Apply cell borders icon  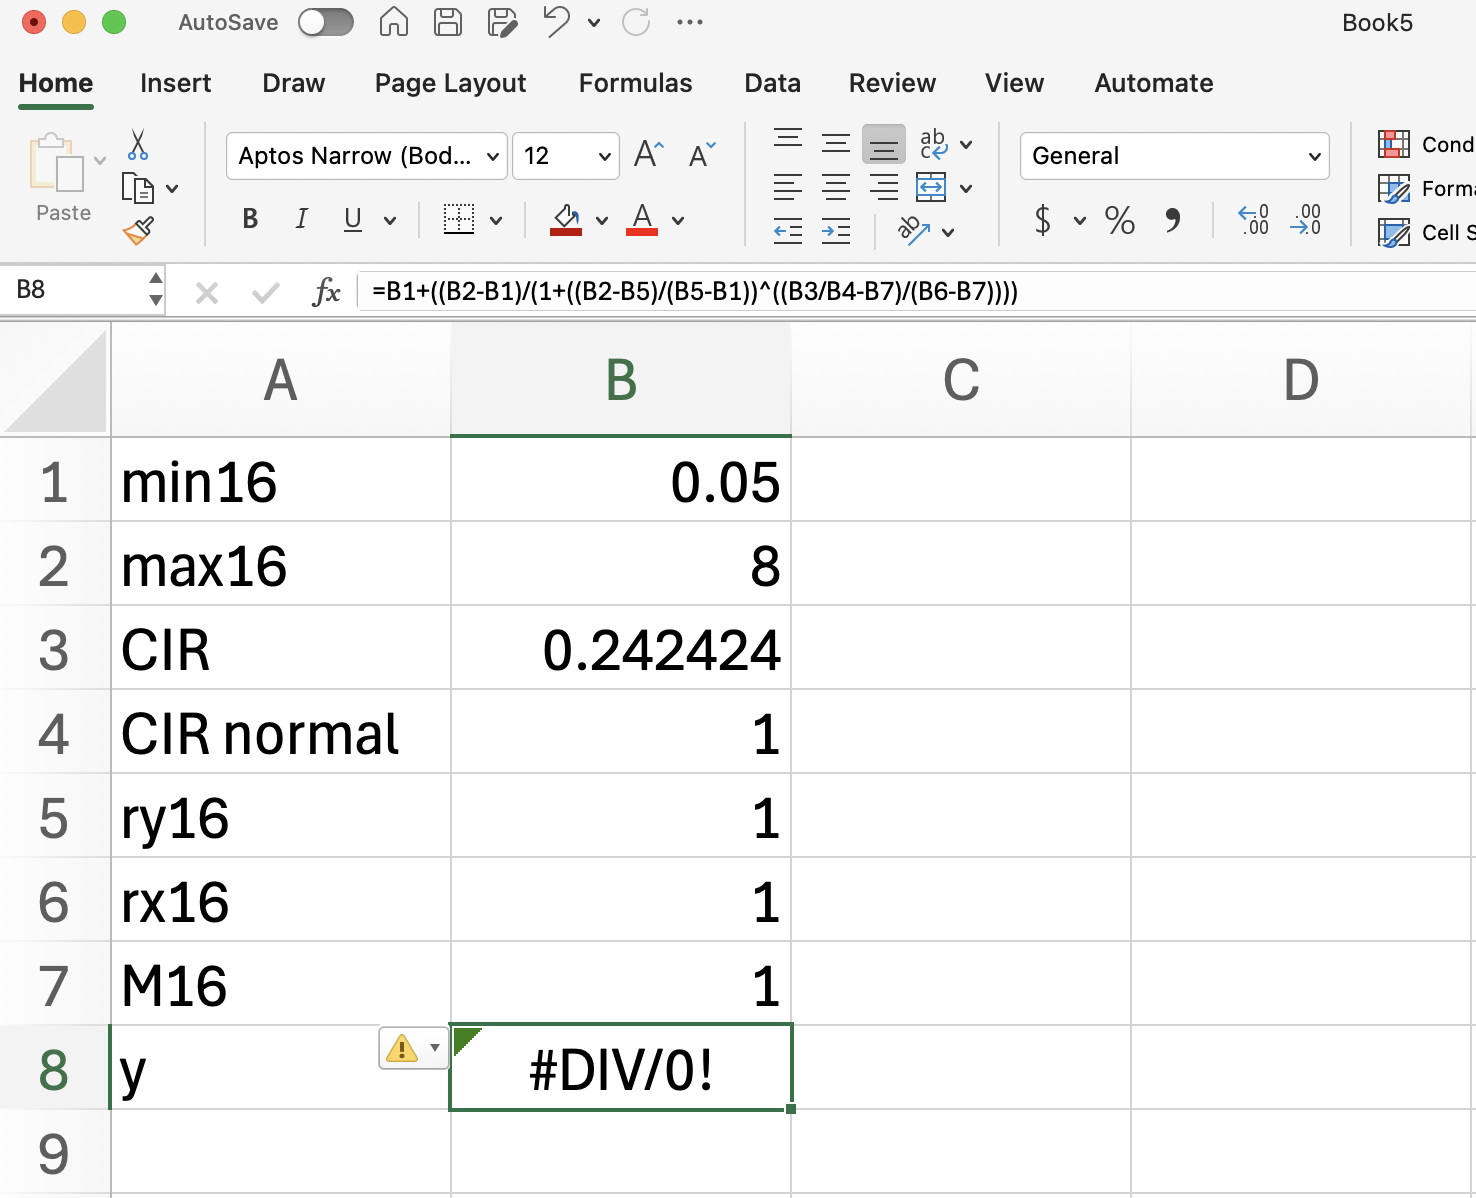[x=459, y=219]
